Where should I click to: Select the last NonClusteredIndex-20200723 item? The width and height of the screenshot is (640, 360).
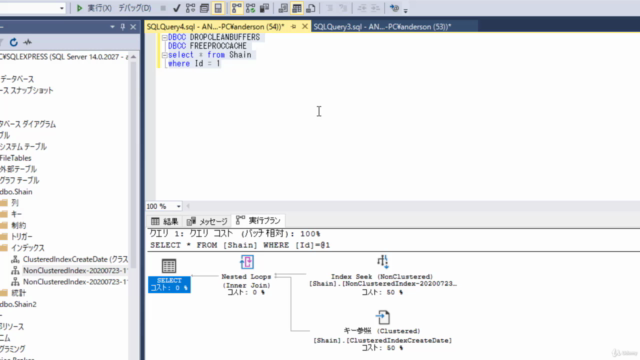pos(76,282)
